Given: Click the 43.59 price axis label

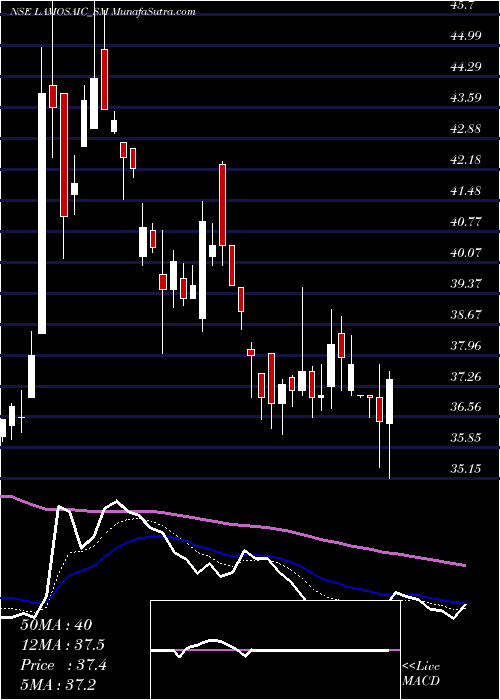Looking at the screenshot, I should [x=467, y=97].
